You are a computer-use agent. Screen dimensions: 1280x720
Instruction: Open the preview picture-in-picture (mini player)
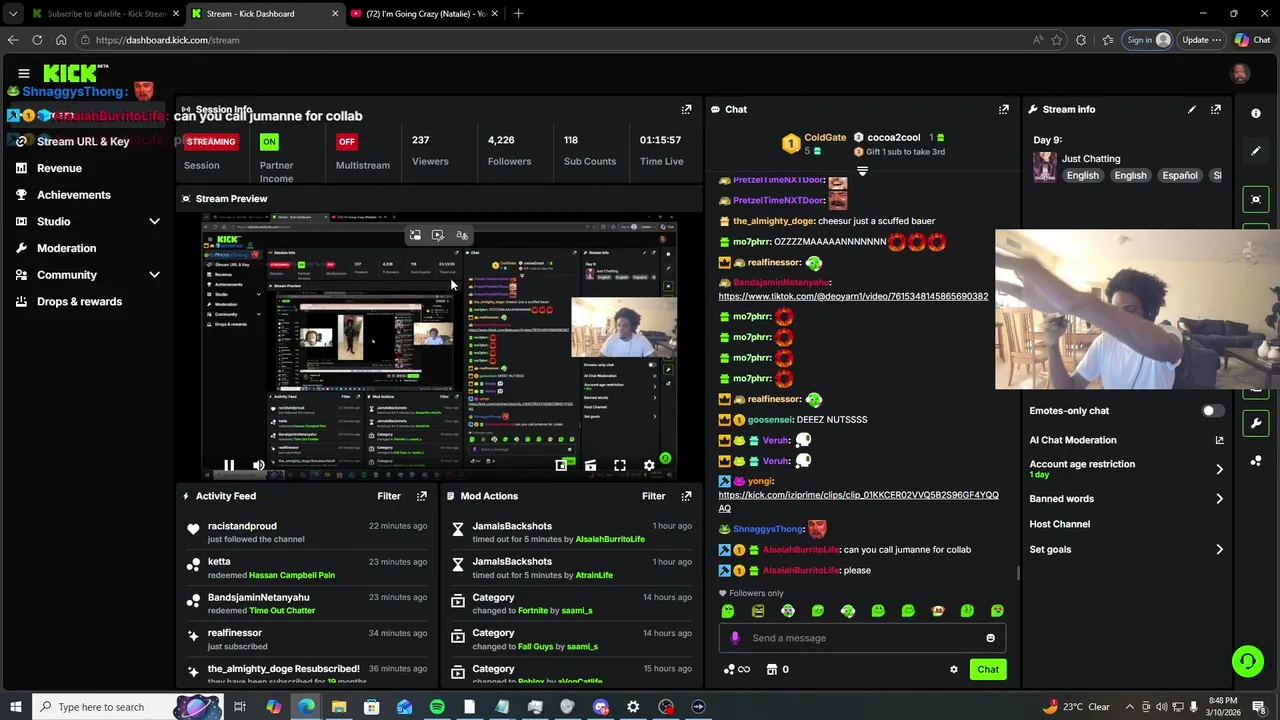[561, 465]
